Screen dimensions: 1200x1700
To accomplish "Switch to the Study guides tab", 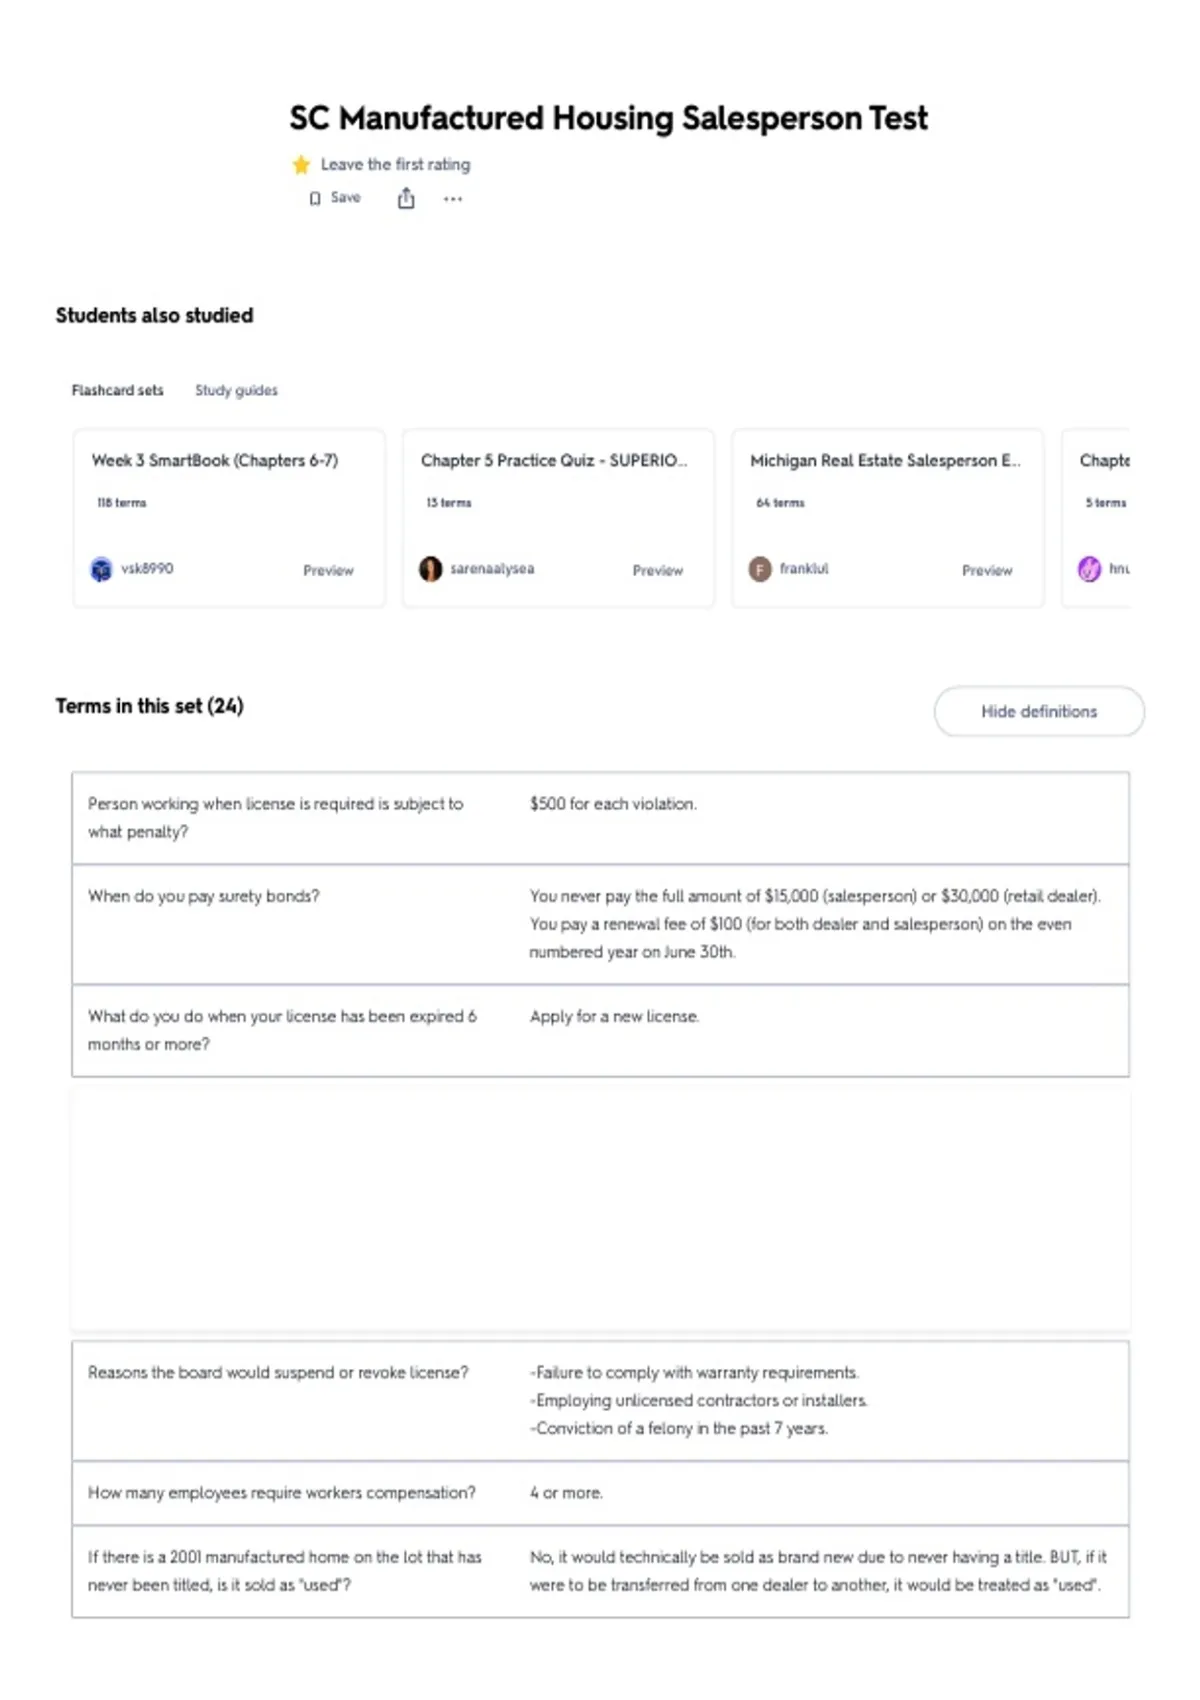I will 236,390.
